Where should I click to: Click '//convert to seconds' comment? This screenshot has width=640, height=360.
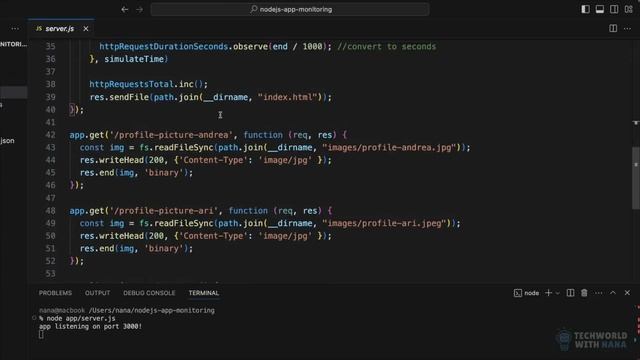(387, 47)
